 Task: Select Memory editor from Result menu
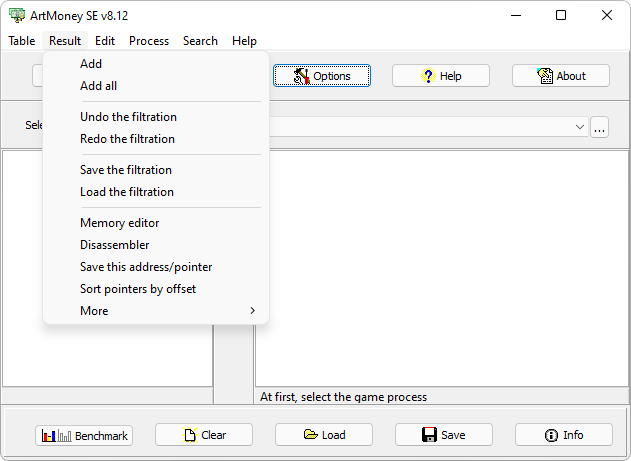point(119,223)
